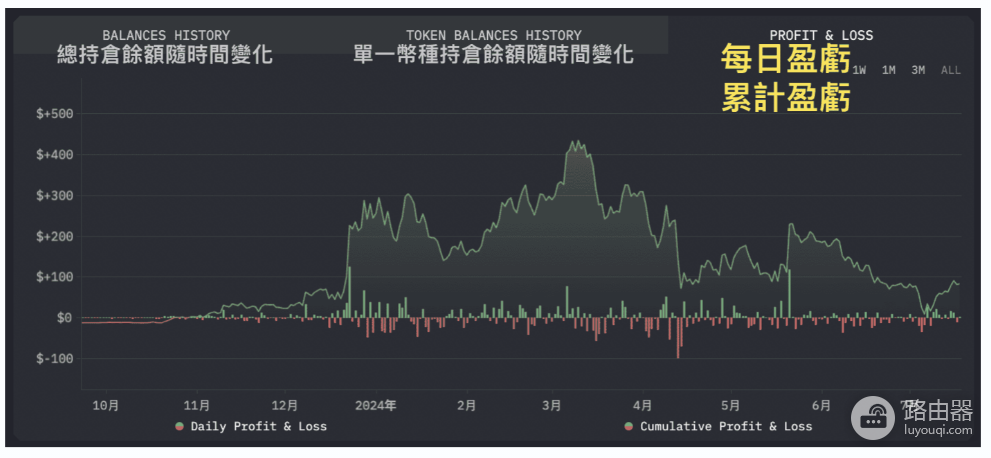The height and width of the screenshot is (458, 991).
Task: Click the 12月 date label
Action: (x=284, y=405)
